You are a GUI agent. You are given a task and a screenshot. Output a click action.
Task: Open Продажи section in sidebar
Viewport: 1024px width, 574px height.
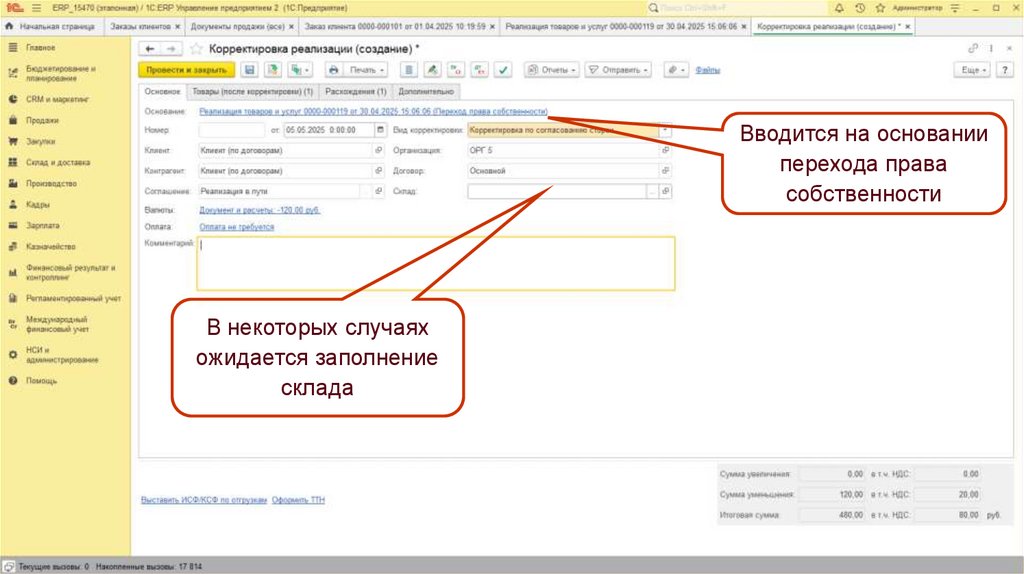[x=42, y=120]
